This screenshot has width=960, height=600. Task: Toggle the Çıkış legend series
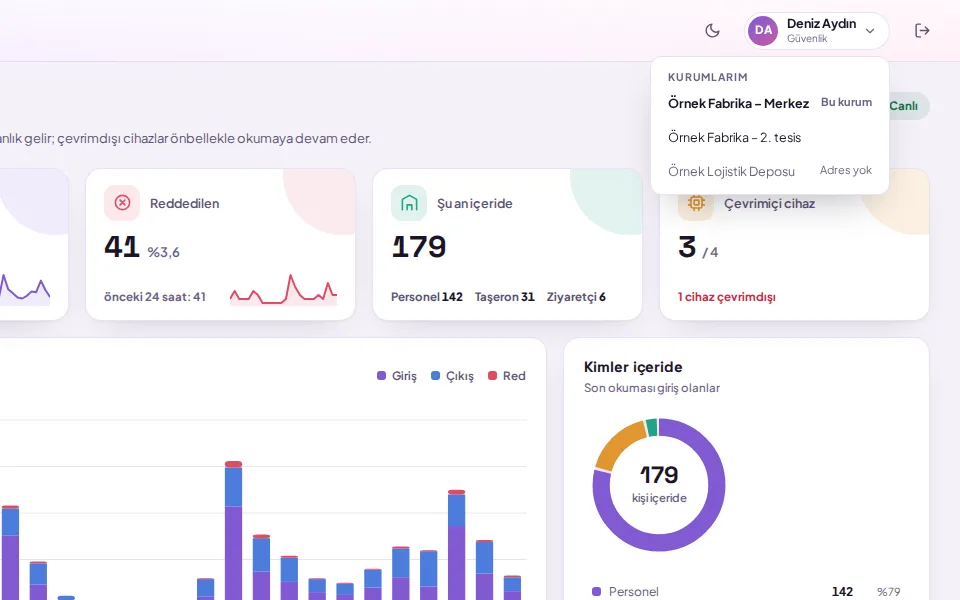click(x=452, y=376)
